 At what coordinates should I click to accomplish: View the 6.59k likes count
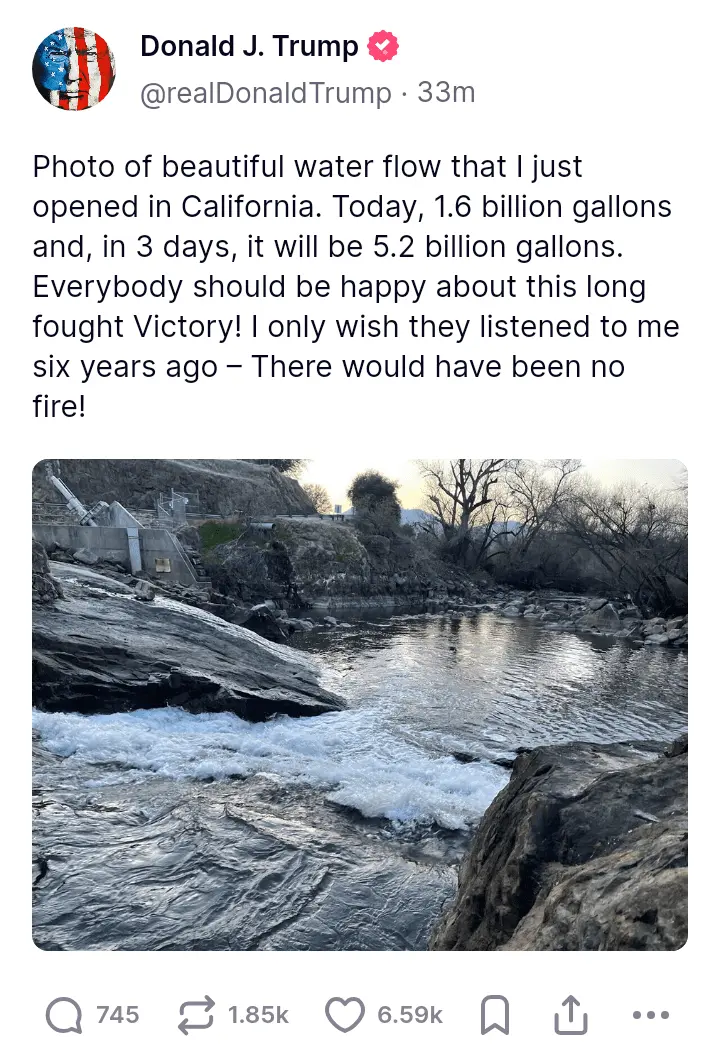(x=410, y=1015)
